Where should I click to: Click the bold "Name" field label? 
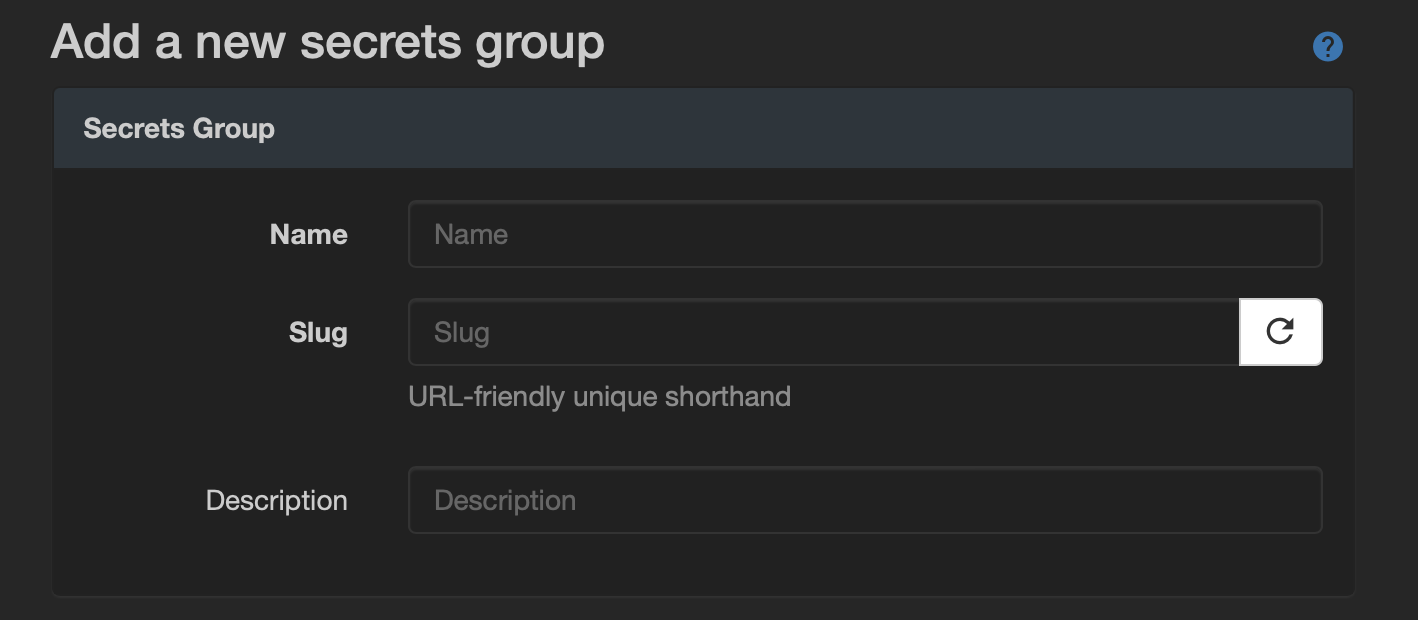click(x=308, y=234)
